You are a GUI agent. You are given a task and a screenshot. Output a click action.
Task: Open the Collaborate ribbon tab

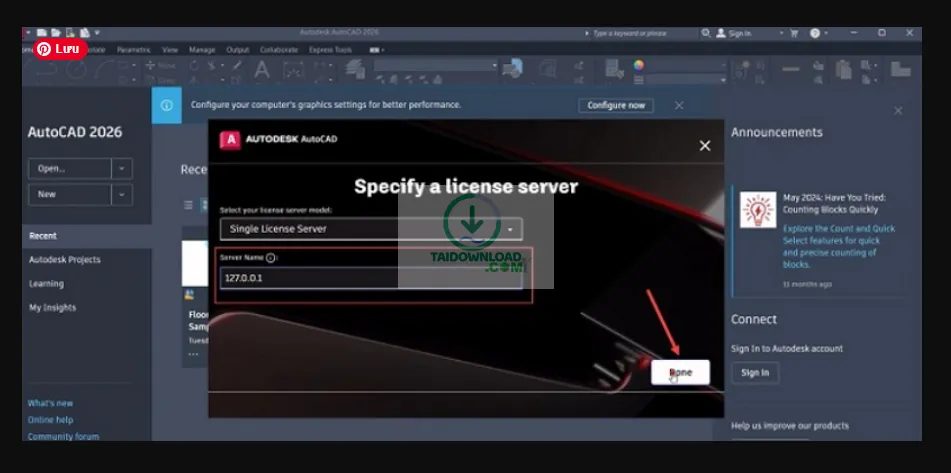click(278, 50)
